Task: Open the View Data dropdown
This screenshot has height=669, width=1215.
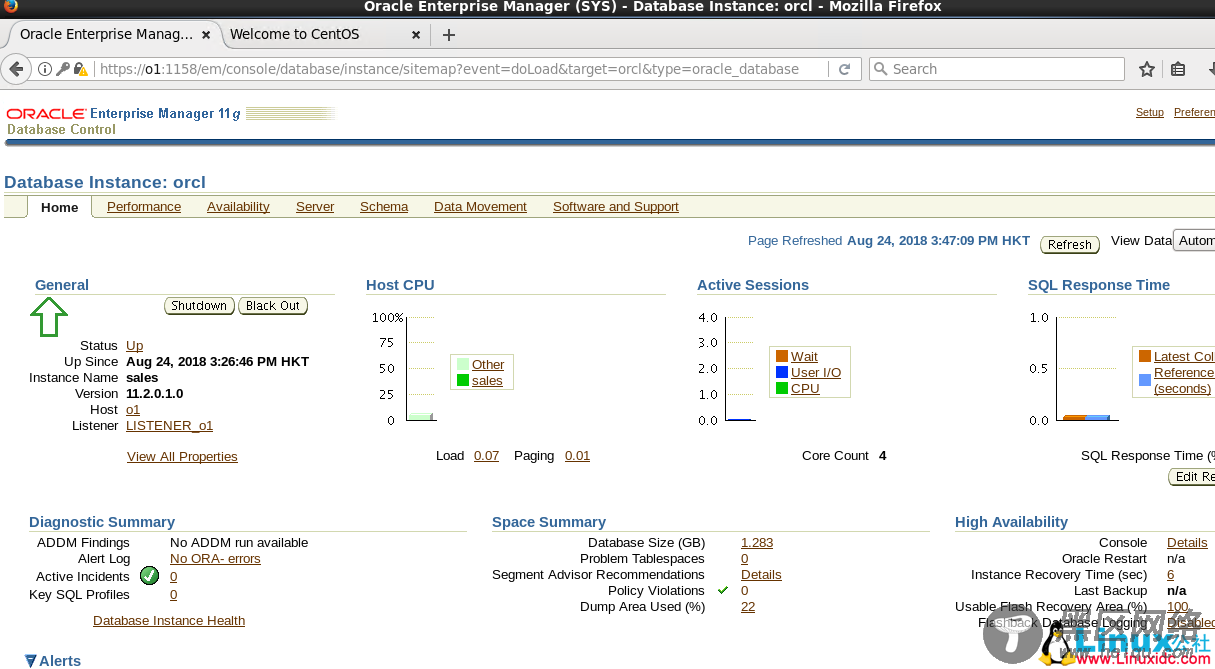Action: coord(1194,241)
